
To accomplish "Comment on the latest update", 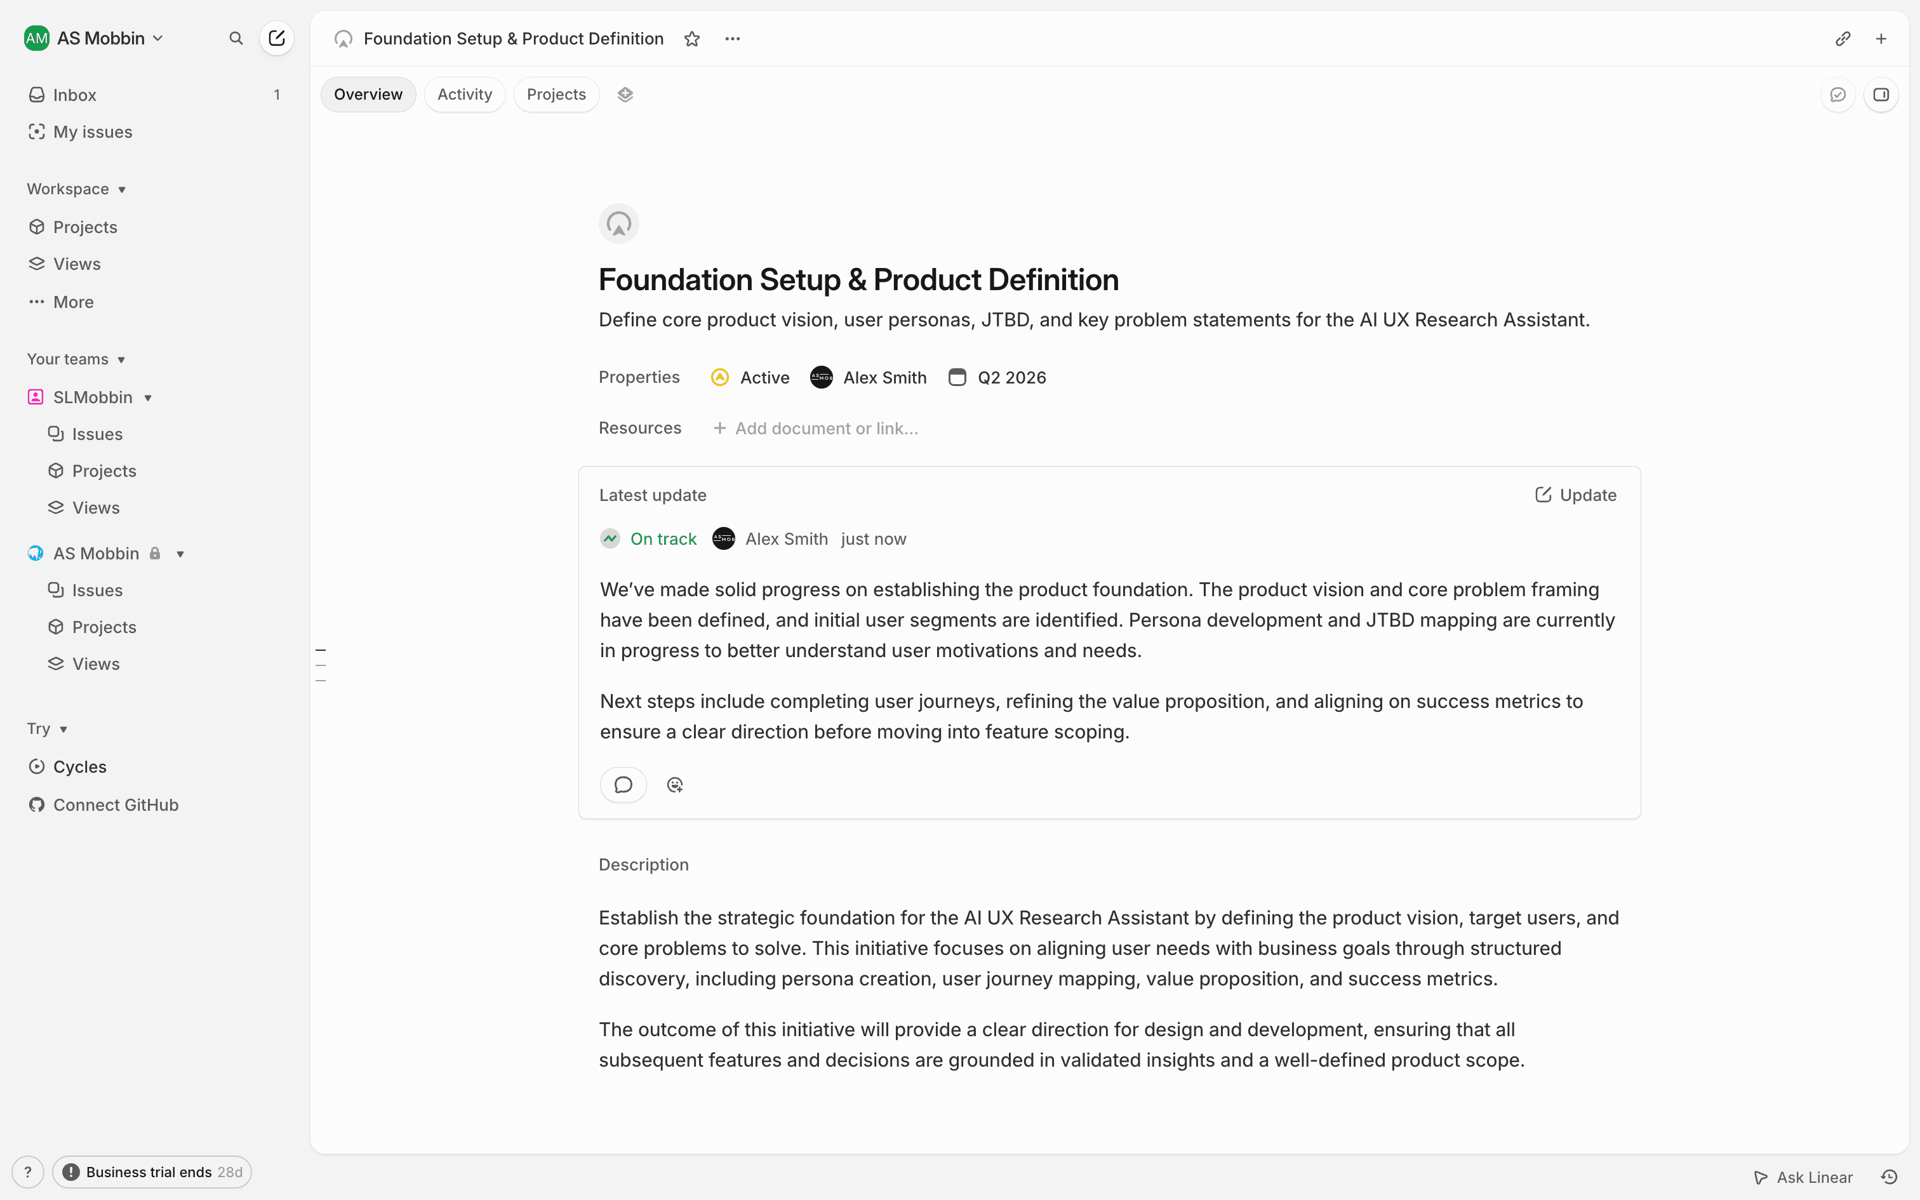I will (623, 785).
